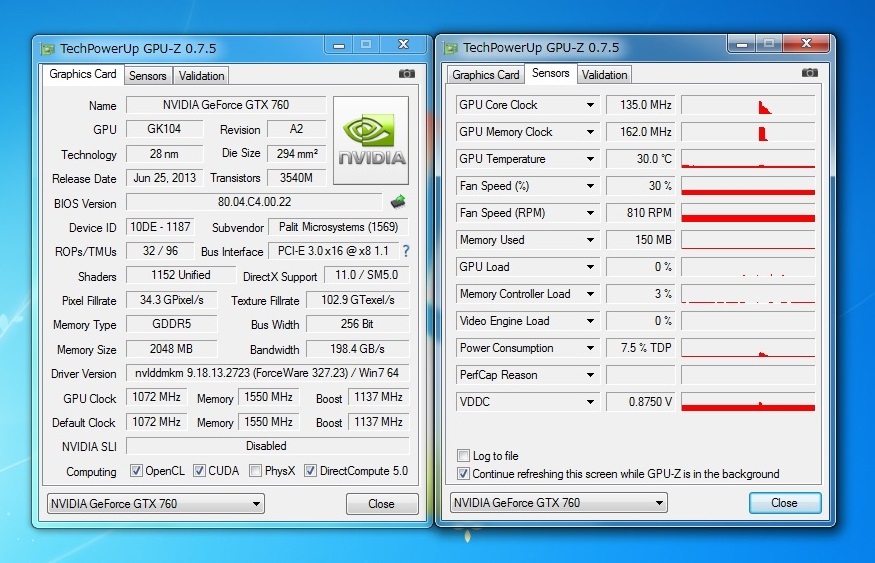Disable Continue refreshing in background checkbox

click(x=463, y=474)
